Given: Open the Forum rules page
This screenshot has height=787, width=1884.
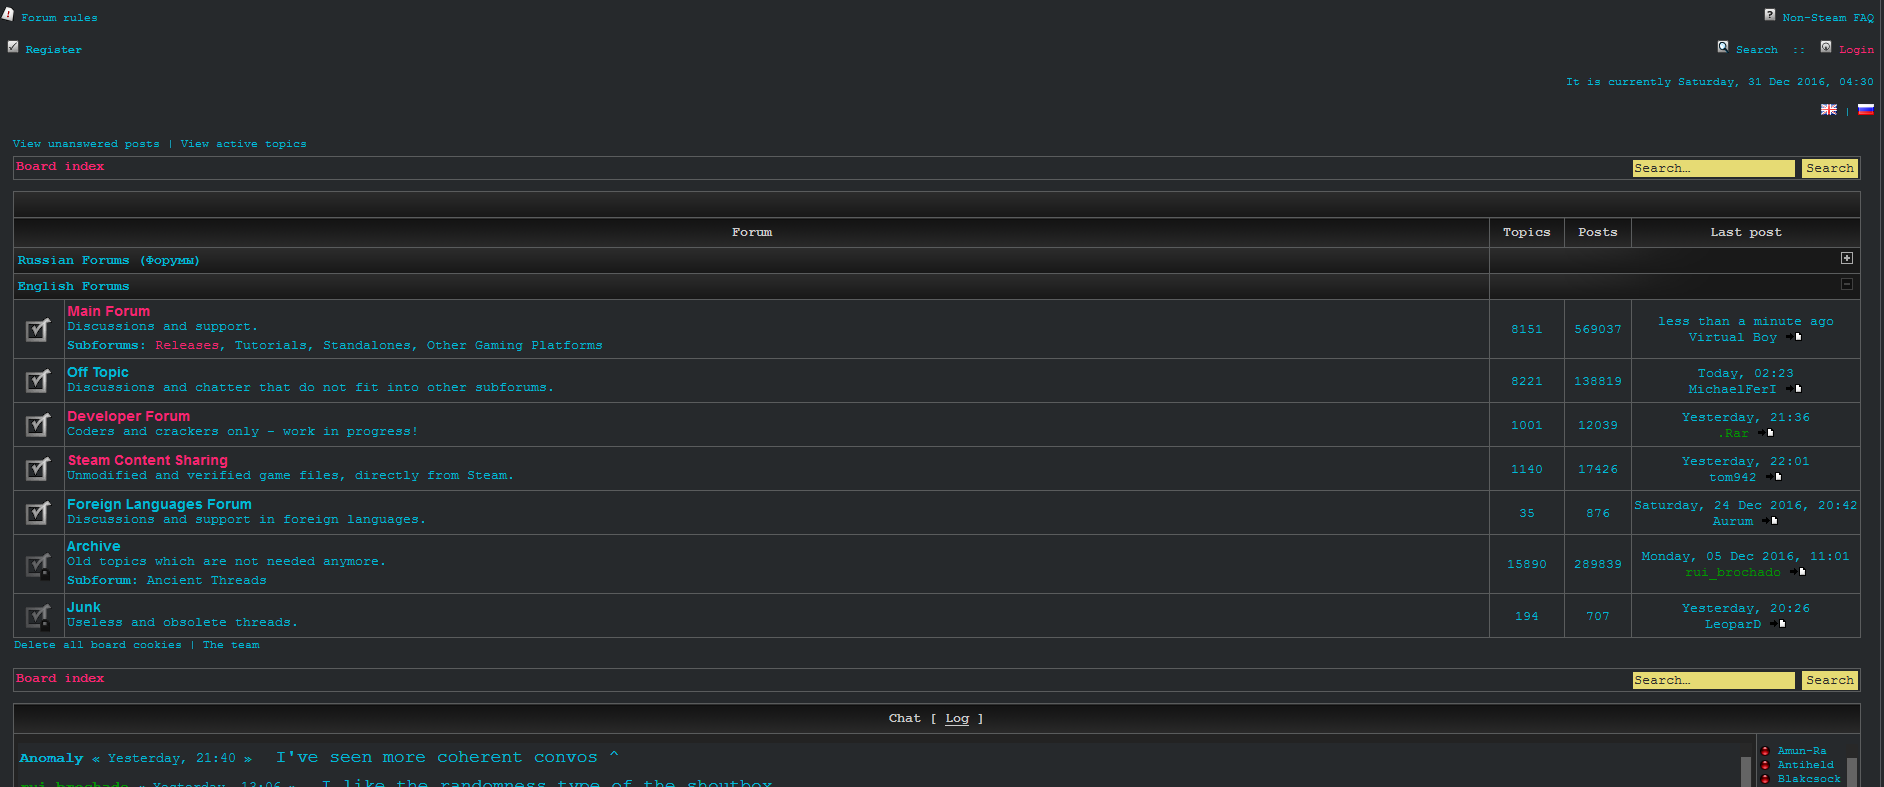Looking at the screenshot, I should 59,18.
